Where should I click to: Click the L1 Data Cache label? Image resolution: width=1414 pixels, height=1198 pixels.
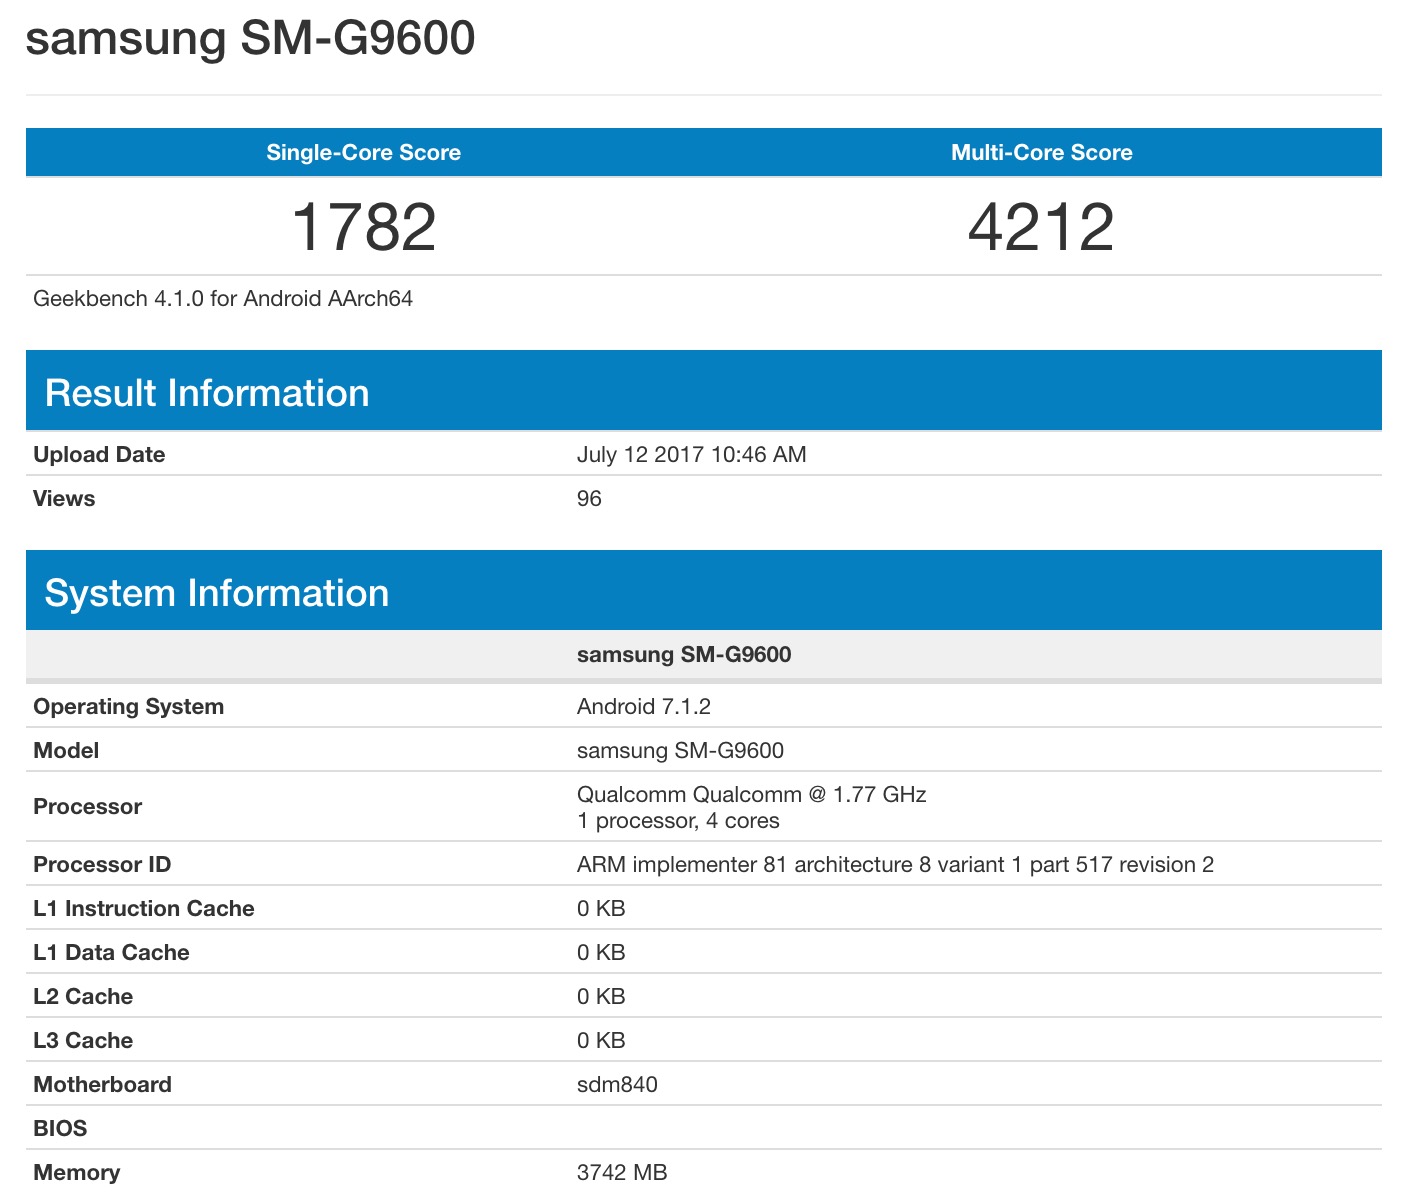(111, 953)
